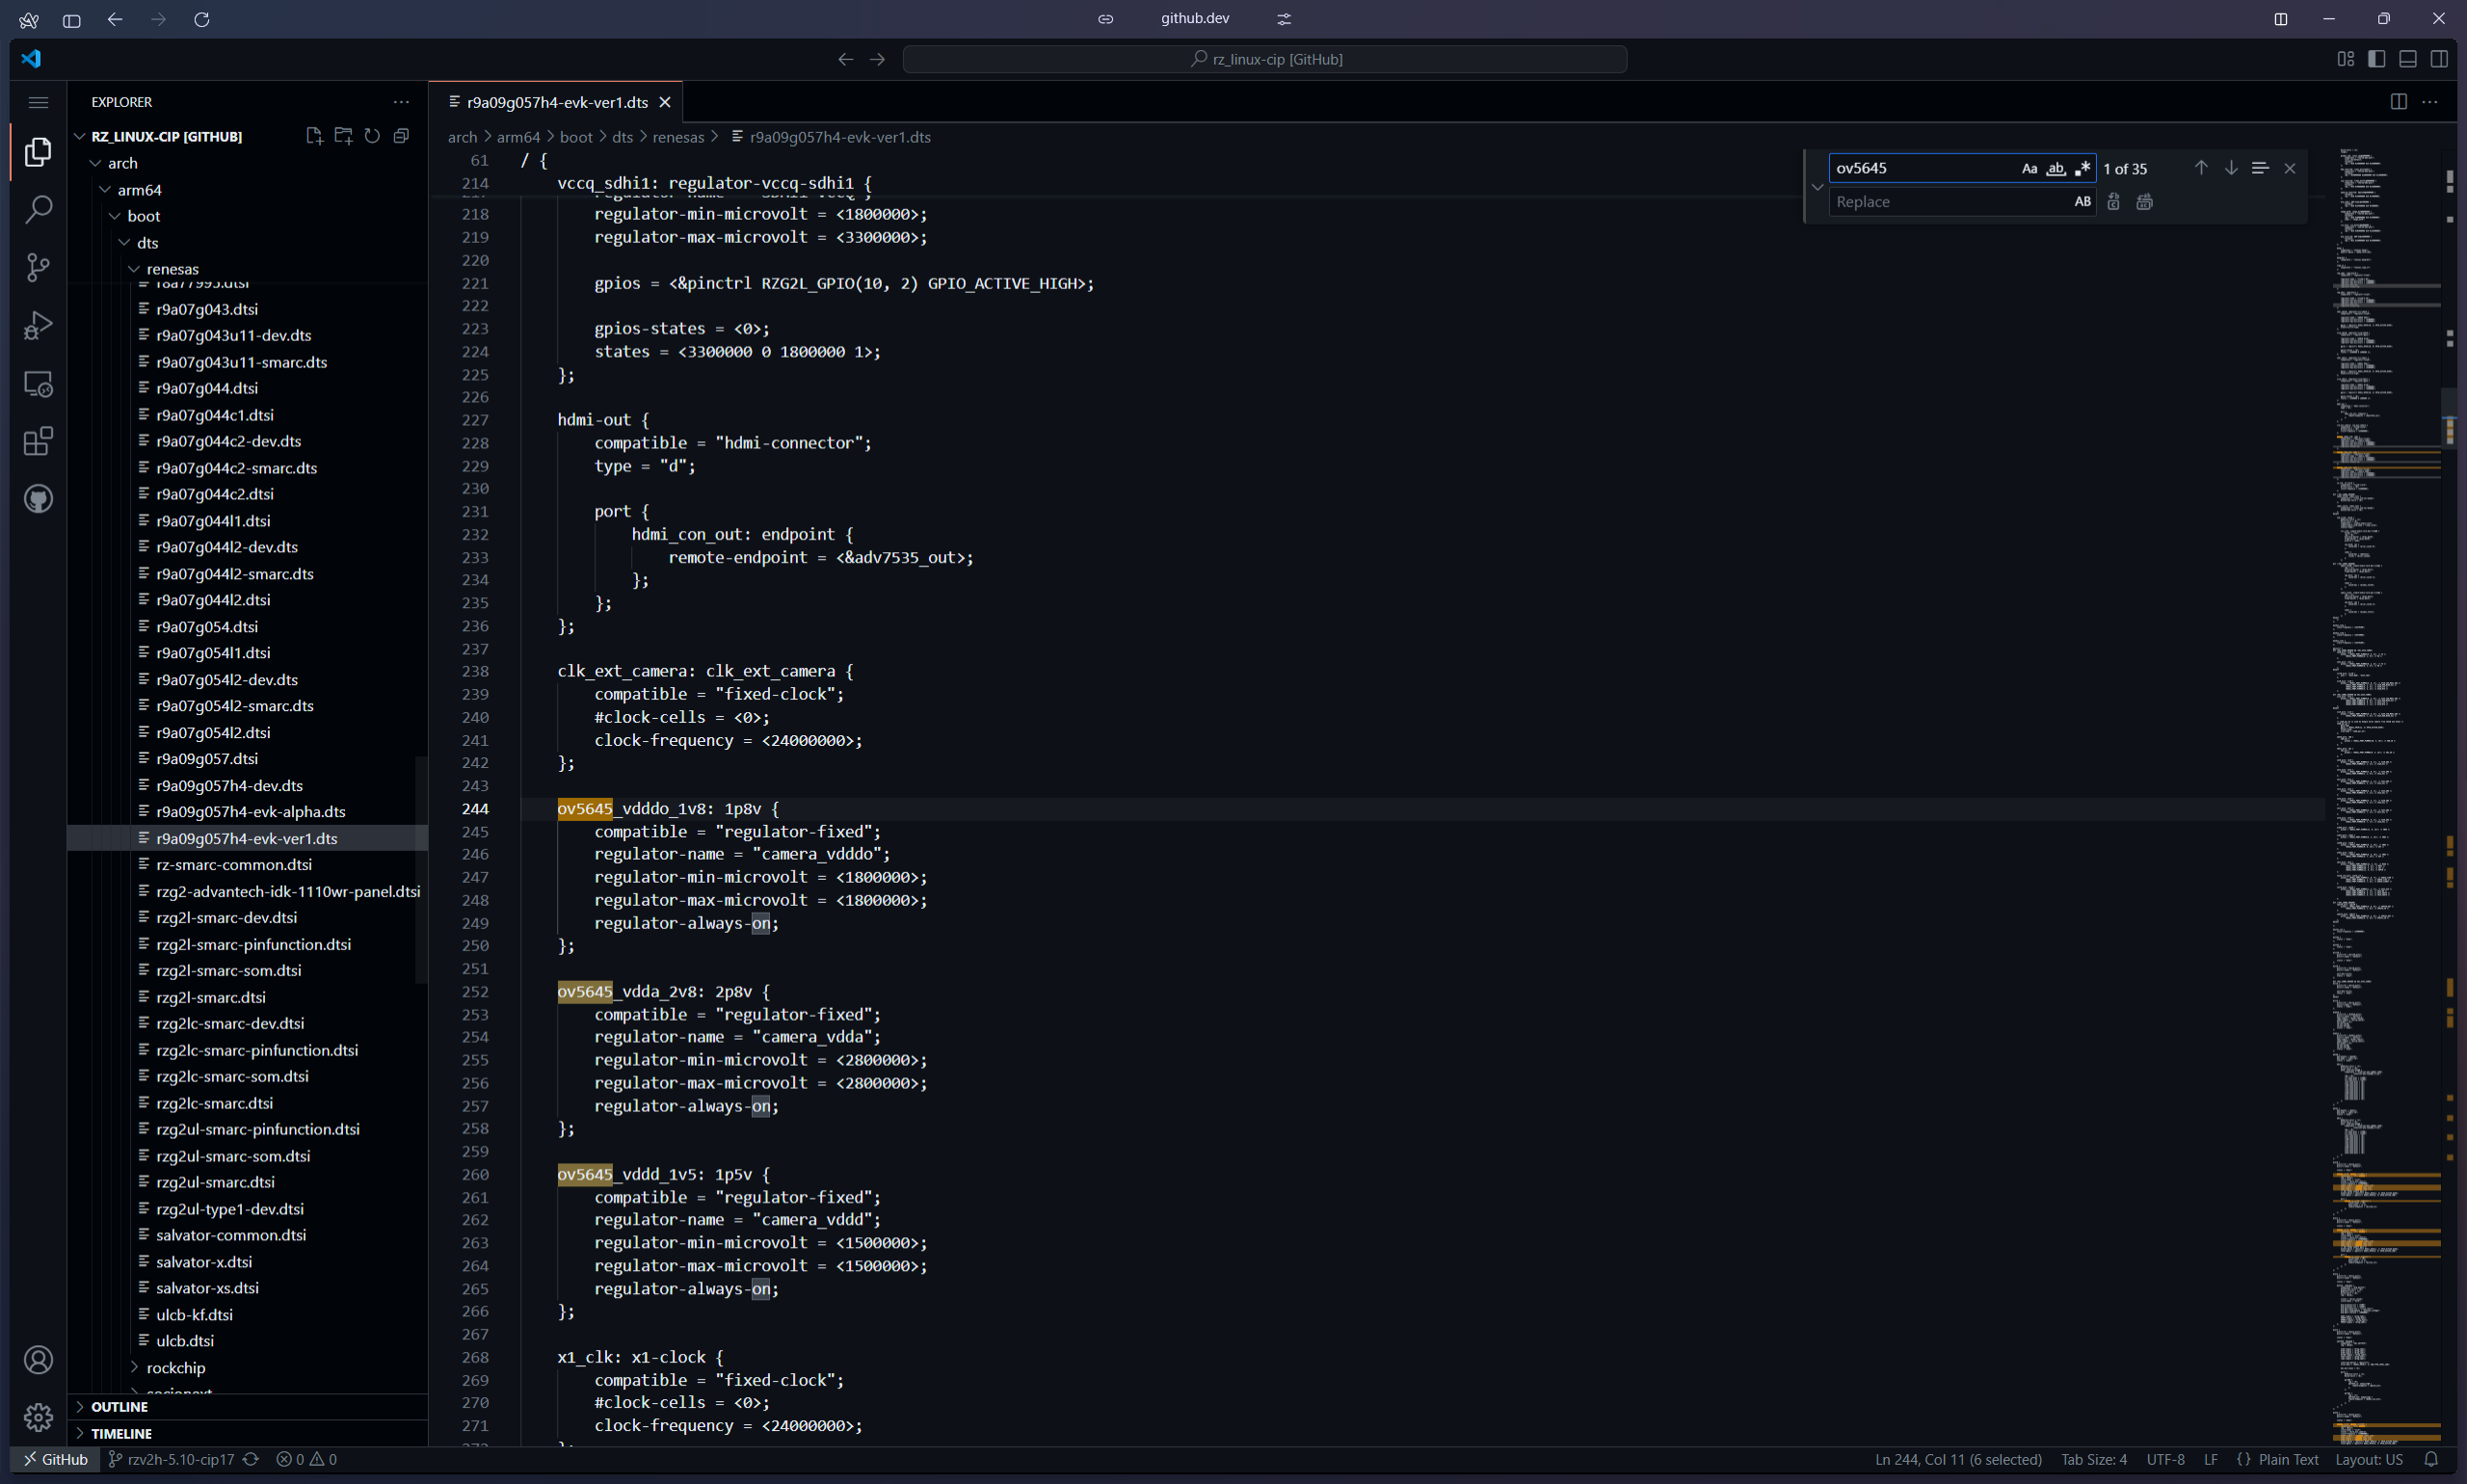2467x1484 pixels.
Task: Open the Explorer view in activity bar
Action: [x=38, y=152]
